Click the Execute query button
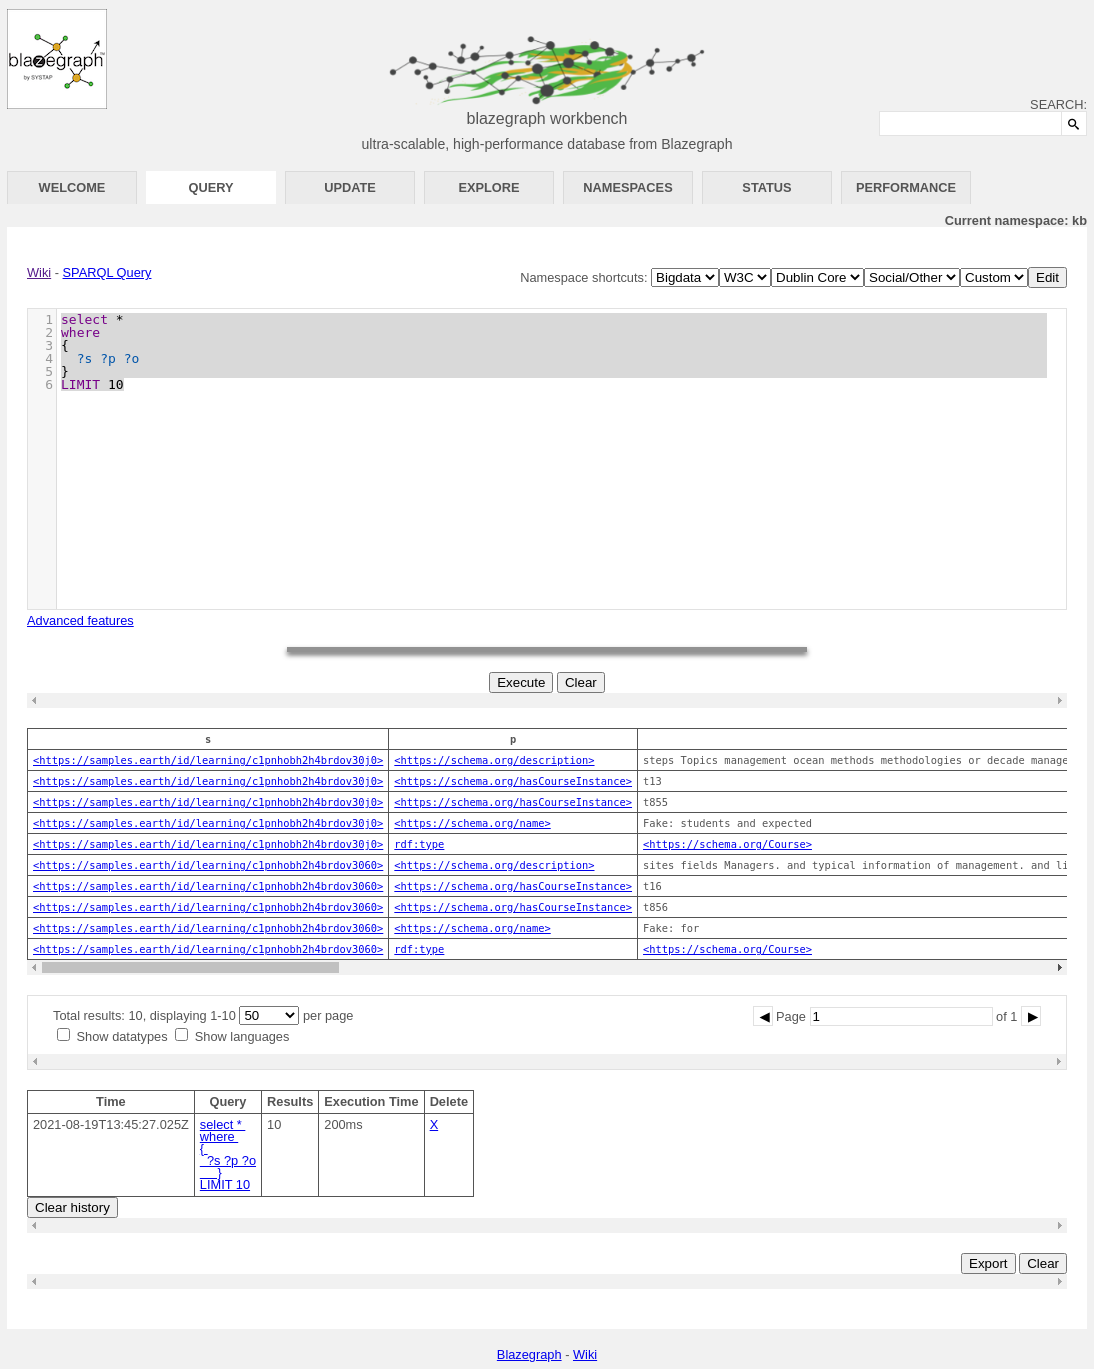This screenshot has height=1369, width=1094. 521,683
